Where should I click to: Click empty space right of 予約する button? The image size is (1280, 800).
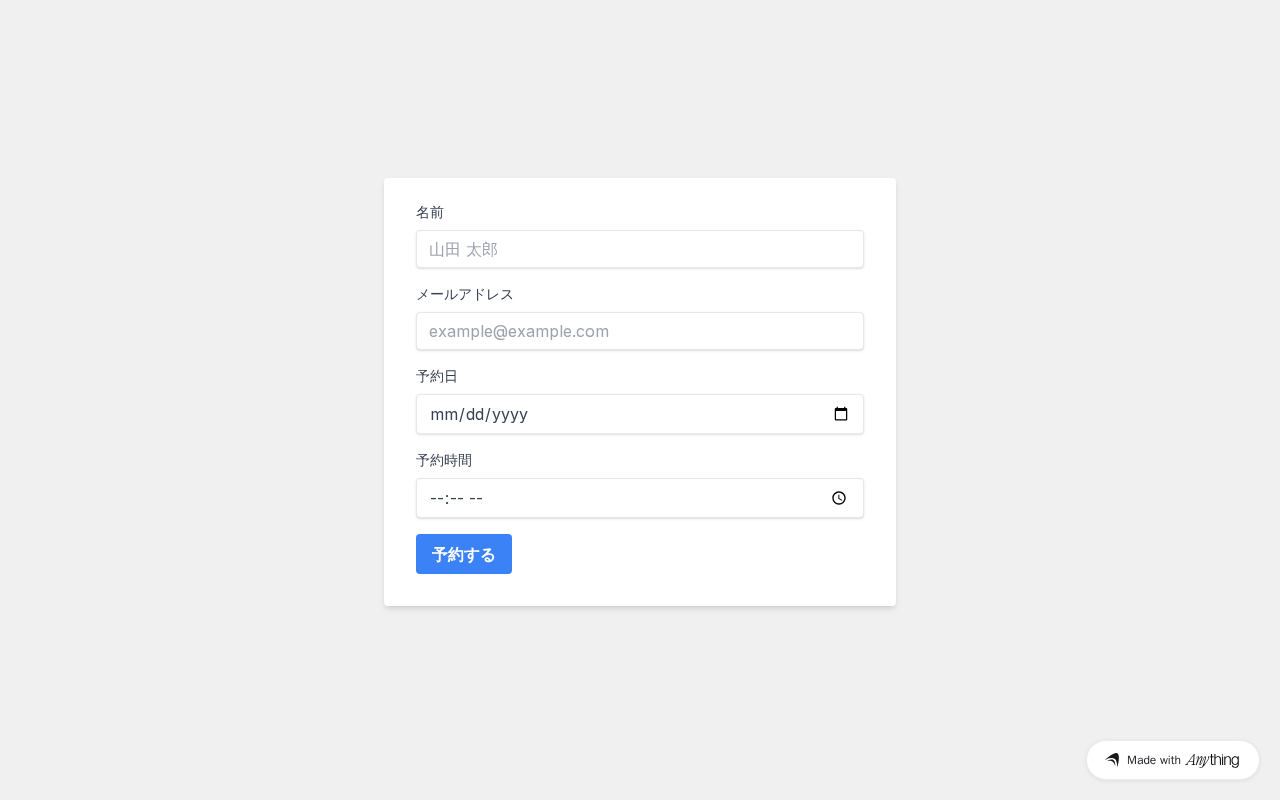point(690,554)
